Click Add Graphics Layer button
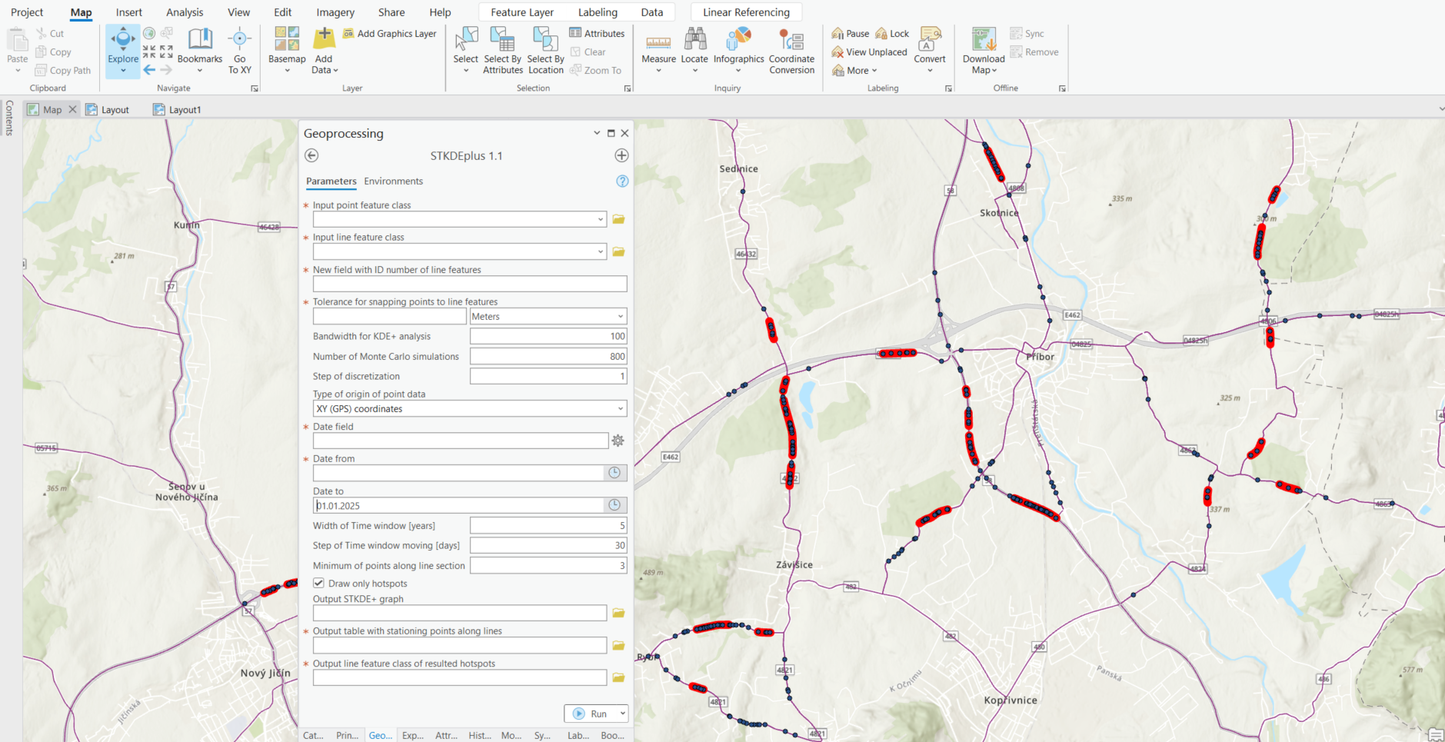Screen dimensions: 1445x742 390,34
